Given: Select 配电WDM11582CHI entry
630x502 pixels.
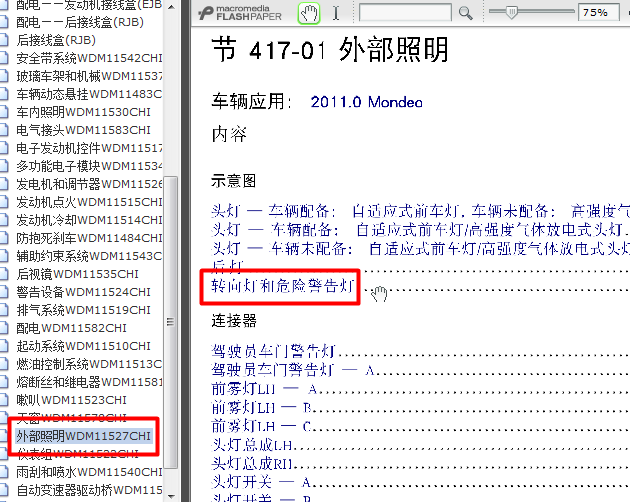Looking at the screenshot, I should (71, 328).
